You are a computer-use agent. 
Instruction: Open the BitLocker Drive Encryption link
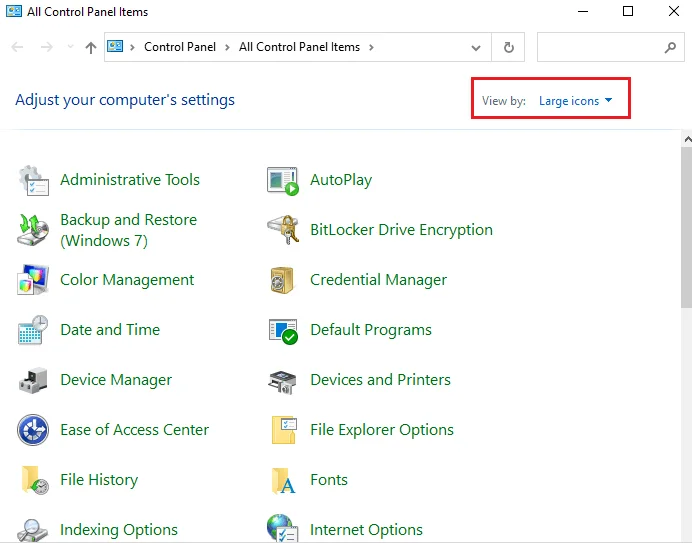401,230
